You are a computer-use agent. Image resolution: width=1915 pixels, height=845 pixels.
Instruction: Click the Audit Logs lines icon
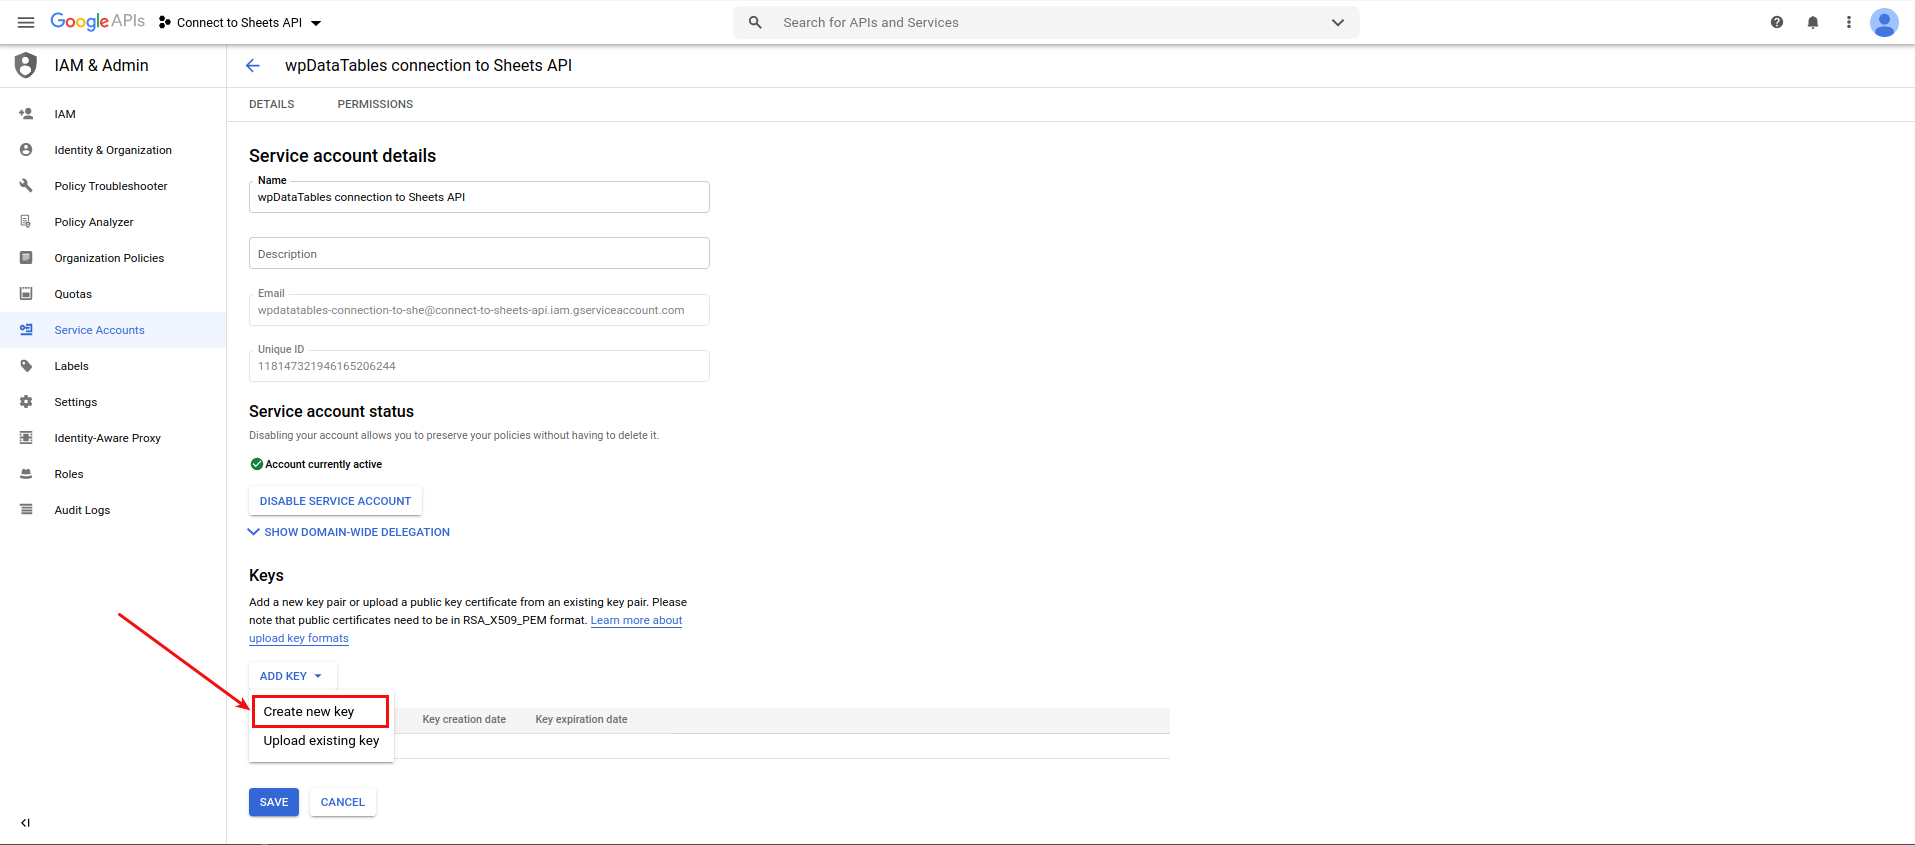[x=26, y=510]
